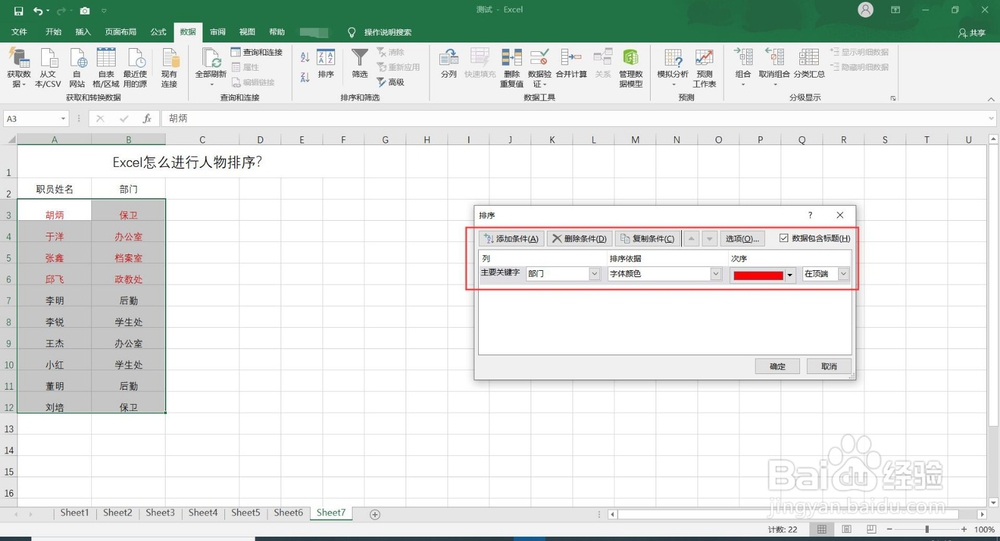Click the insert function fx icon
This screenshot has width=1000, height=541.
147,118
